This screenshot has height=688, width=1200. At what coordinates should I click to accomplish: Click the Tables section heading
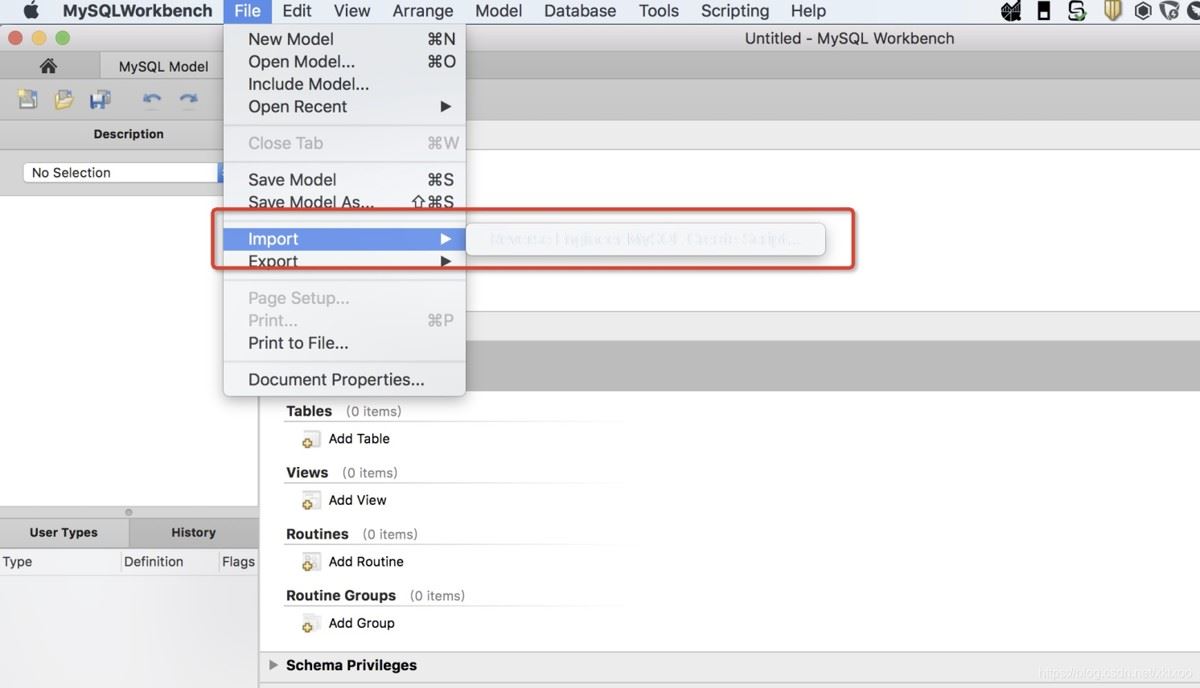(309, 411)
